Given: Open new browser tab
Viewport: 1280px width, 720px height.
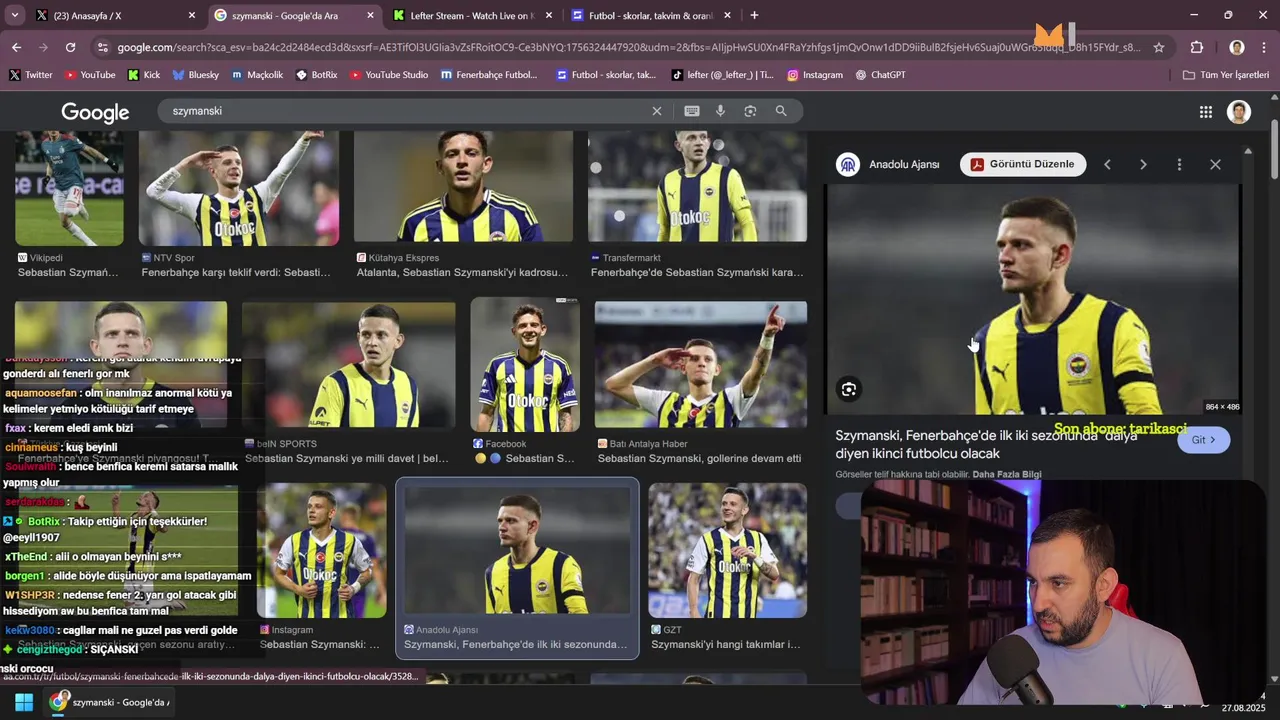Looking at the screenshot, I should pos(754,15).
